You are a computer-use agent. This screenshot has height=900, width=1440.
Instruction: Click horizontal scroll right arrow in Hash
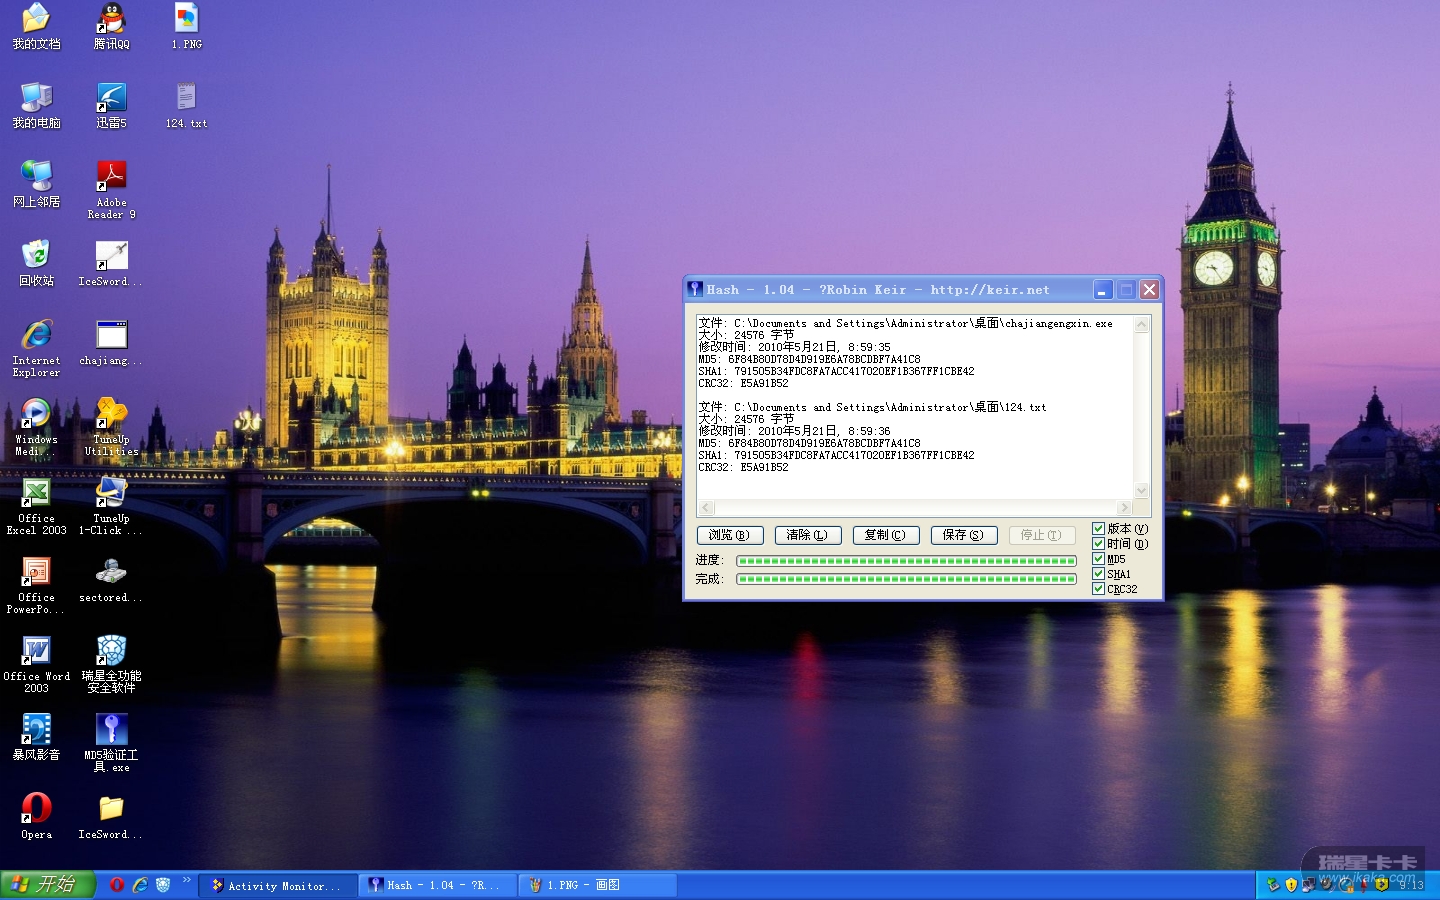(x=1125, y=508)
